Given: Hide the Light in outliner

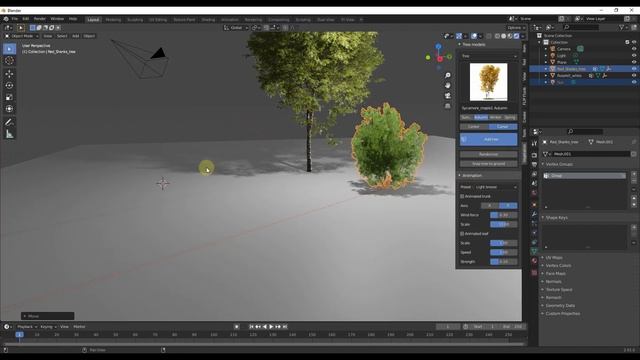Looking at the screenshot, I should click(x=634, y=56).
